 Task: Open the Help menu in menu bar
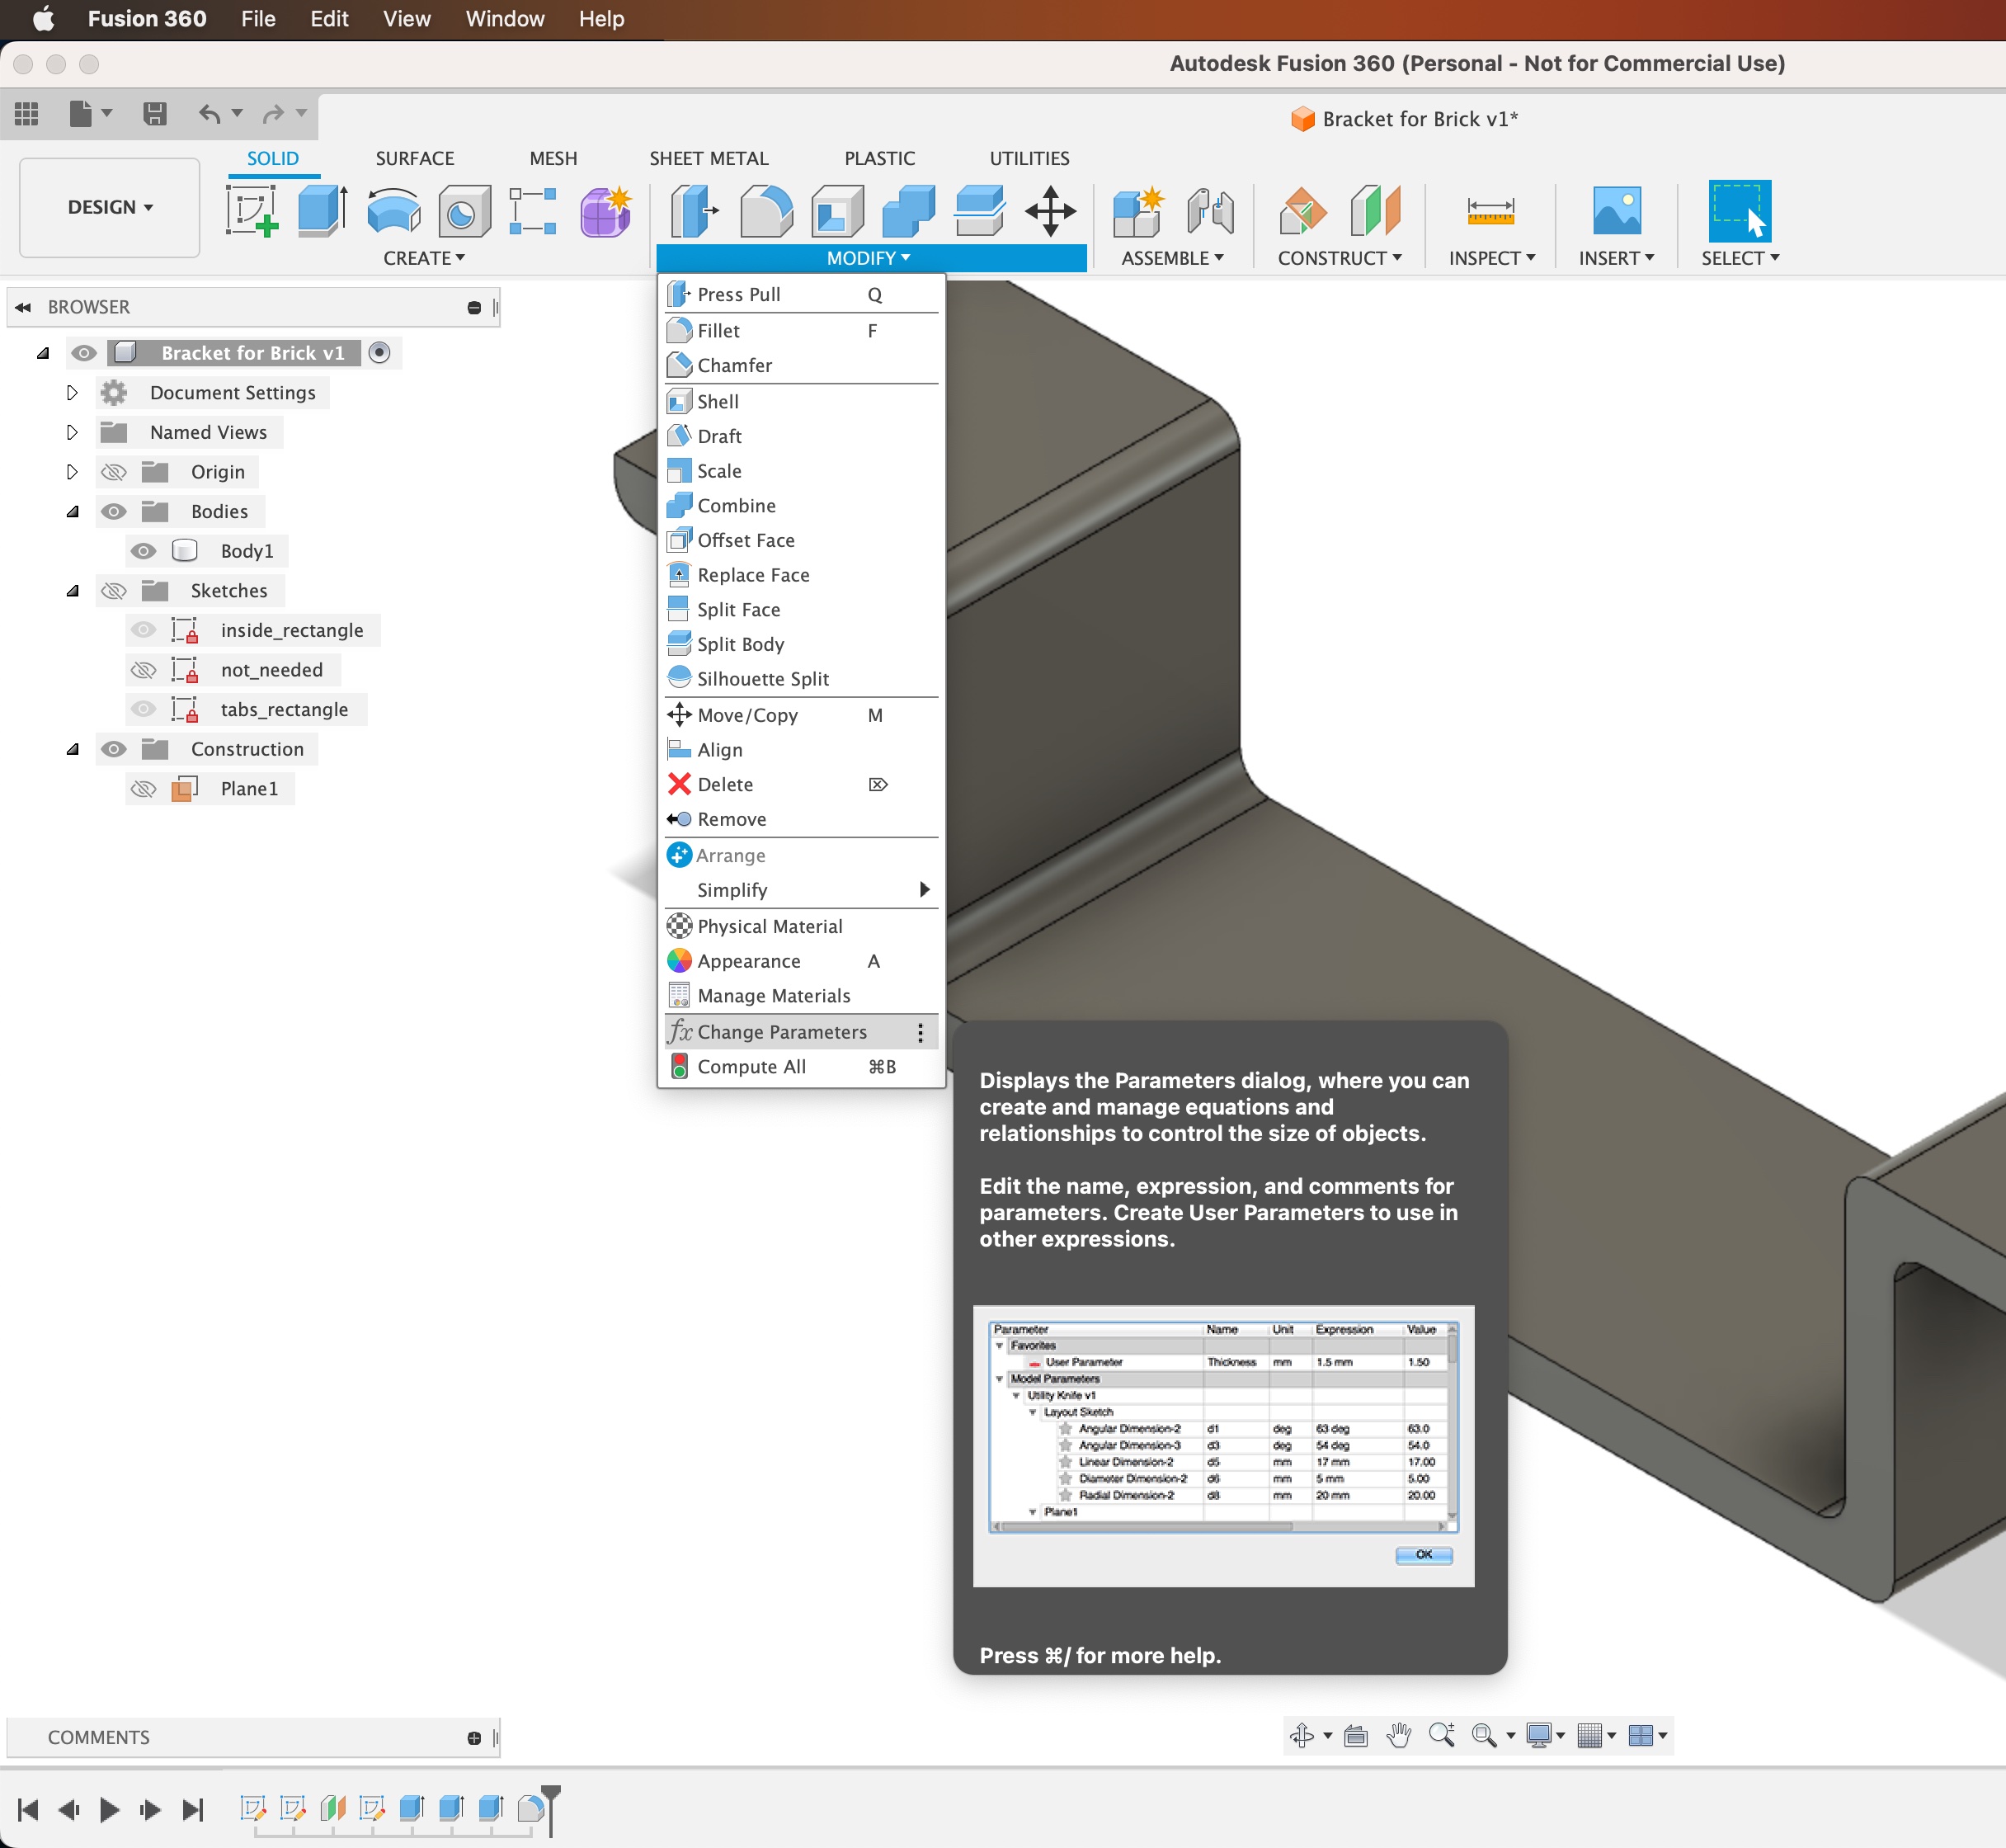pyautogui.click(x=601, y=19)
